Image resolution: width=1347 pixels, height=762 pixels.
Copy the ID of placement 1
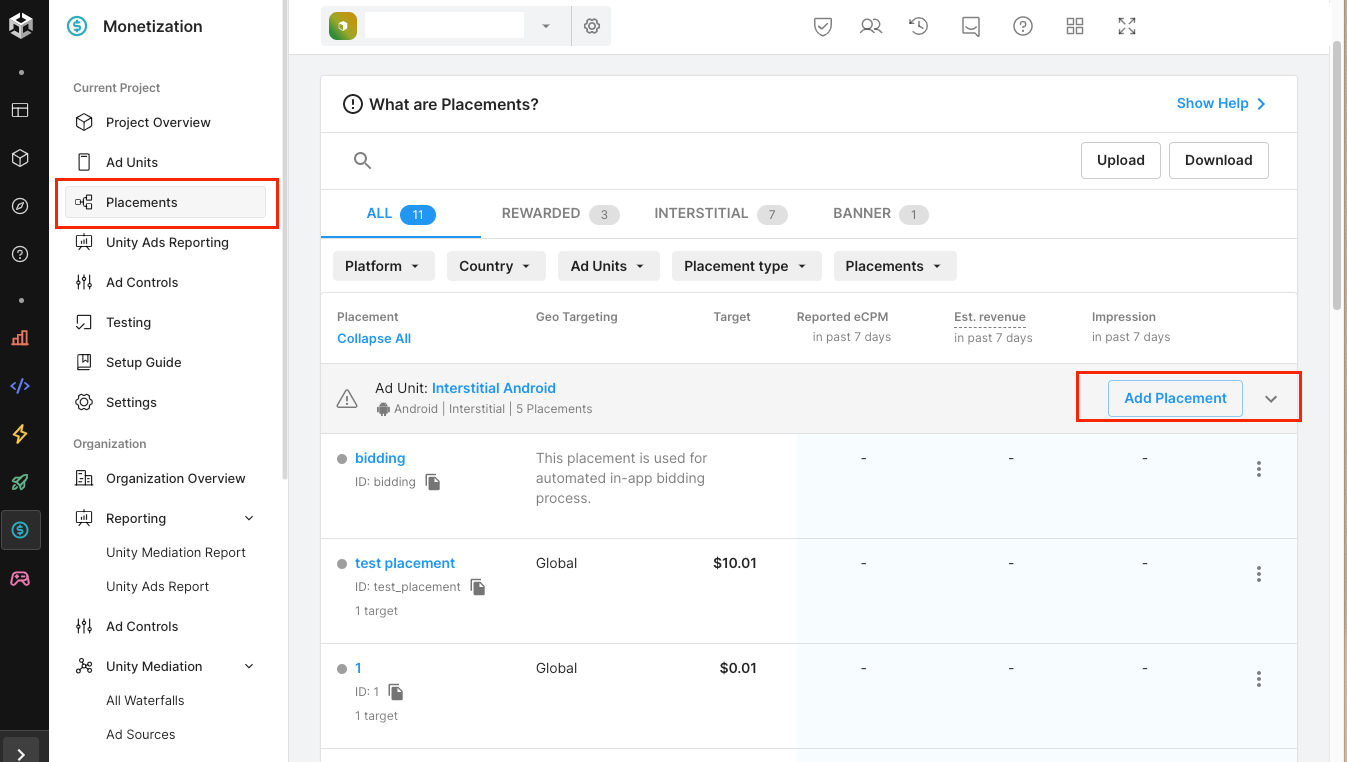(396, 692)
